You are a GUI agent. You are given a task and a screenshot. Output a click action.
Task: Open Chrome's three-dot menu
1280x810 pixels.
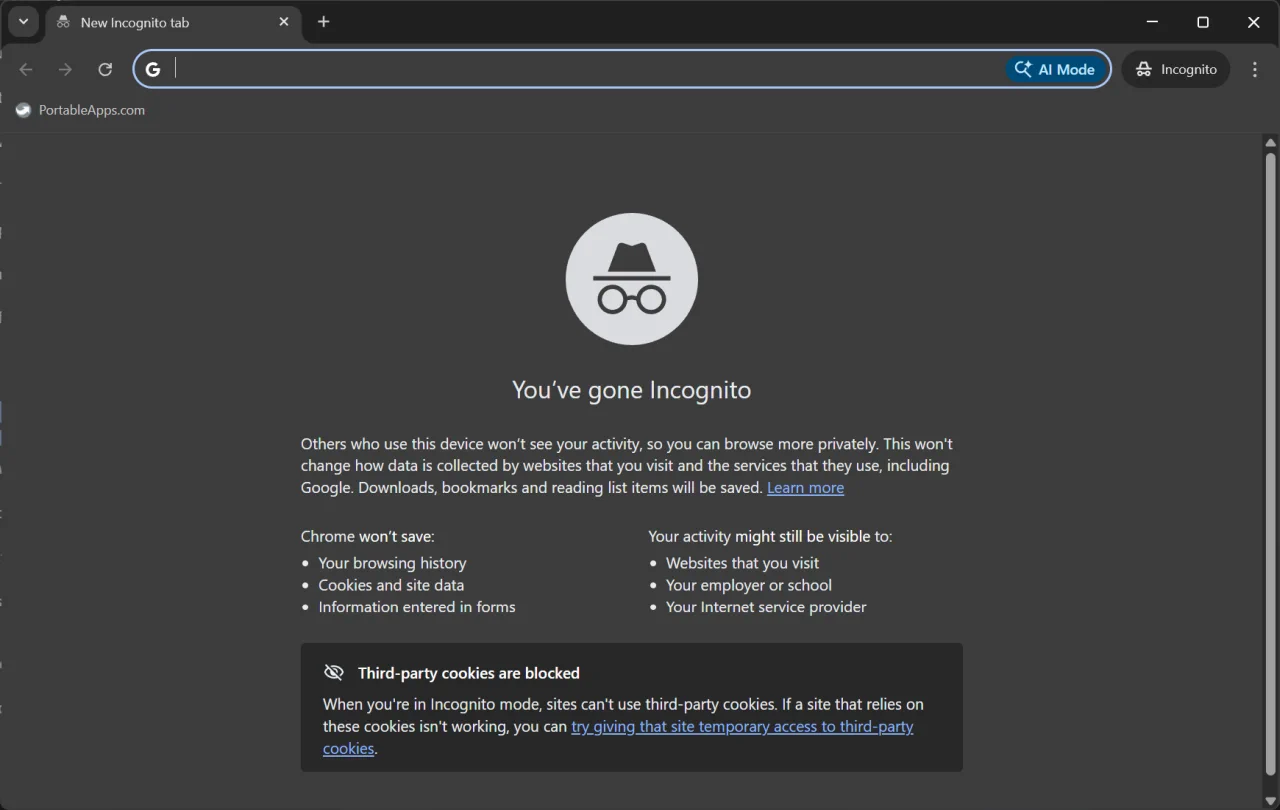click(x=1255, y=69)
